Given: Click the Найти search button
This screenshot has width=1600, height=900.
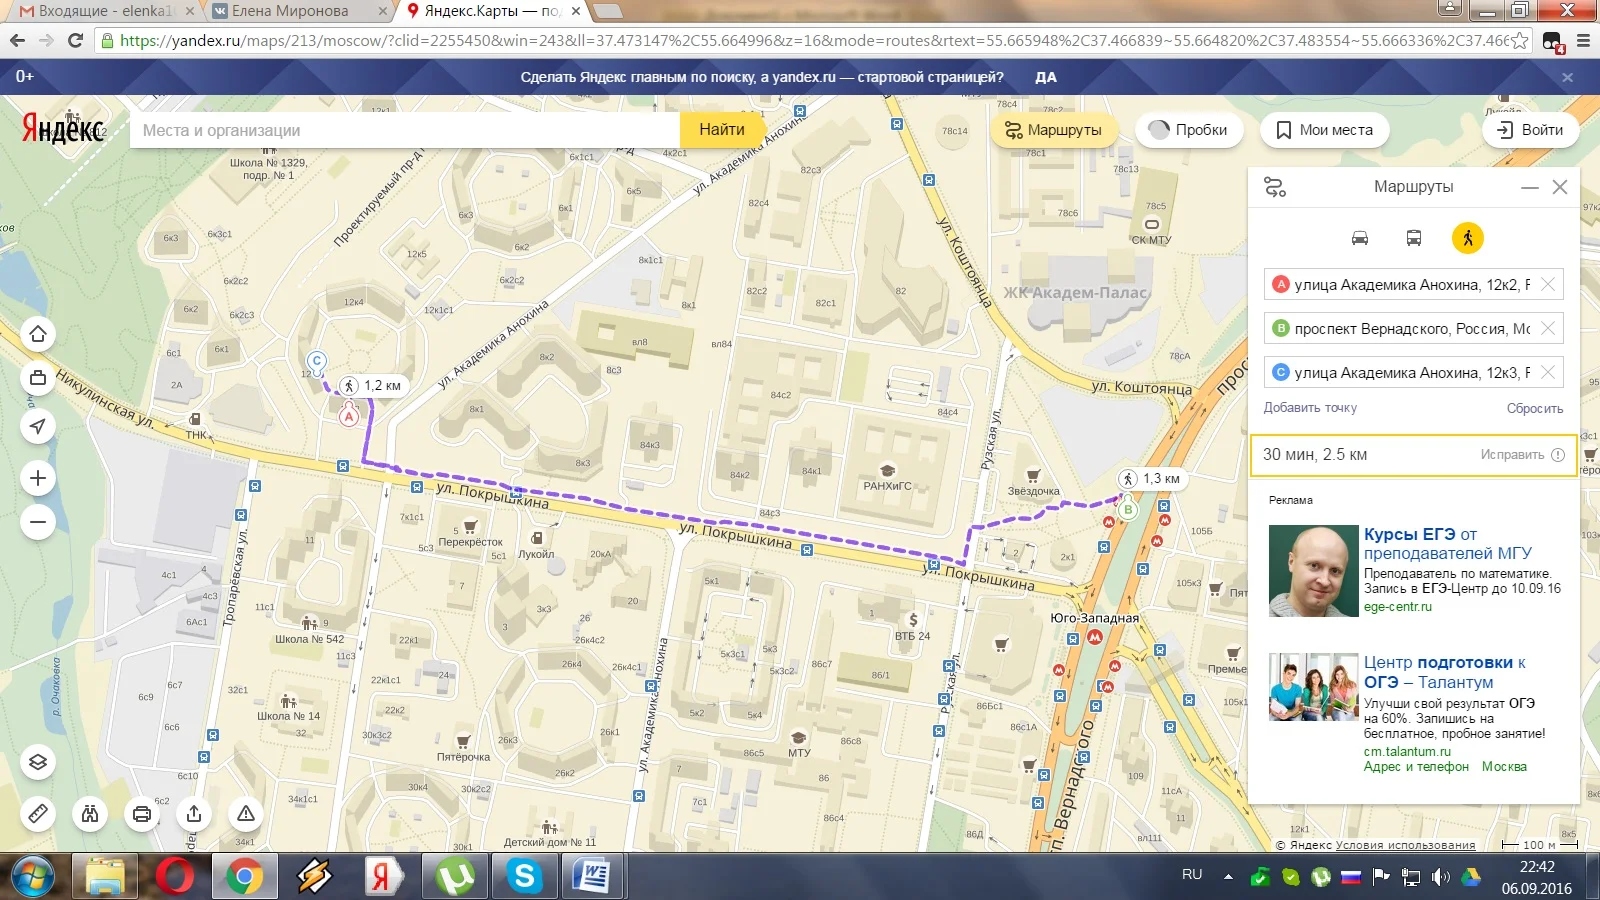Looking at the screenshot, I should 722,130.
